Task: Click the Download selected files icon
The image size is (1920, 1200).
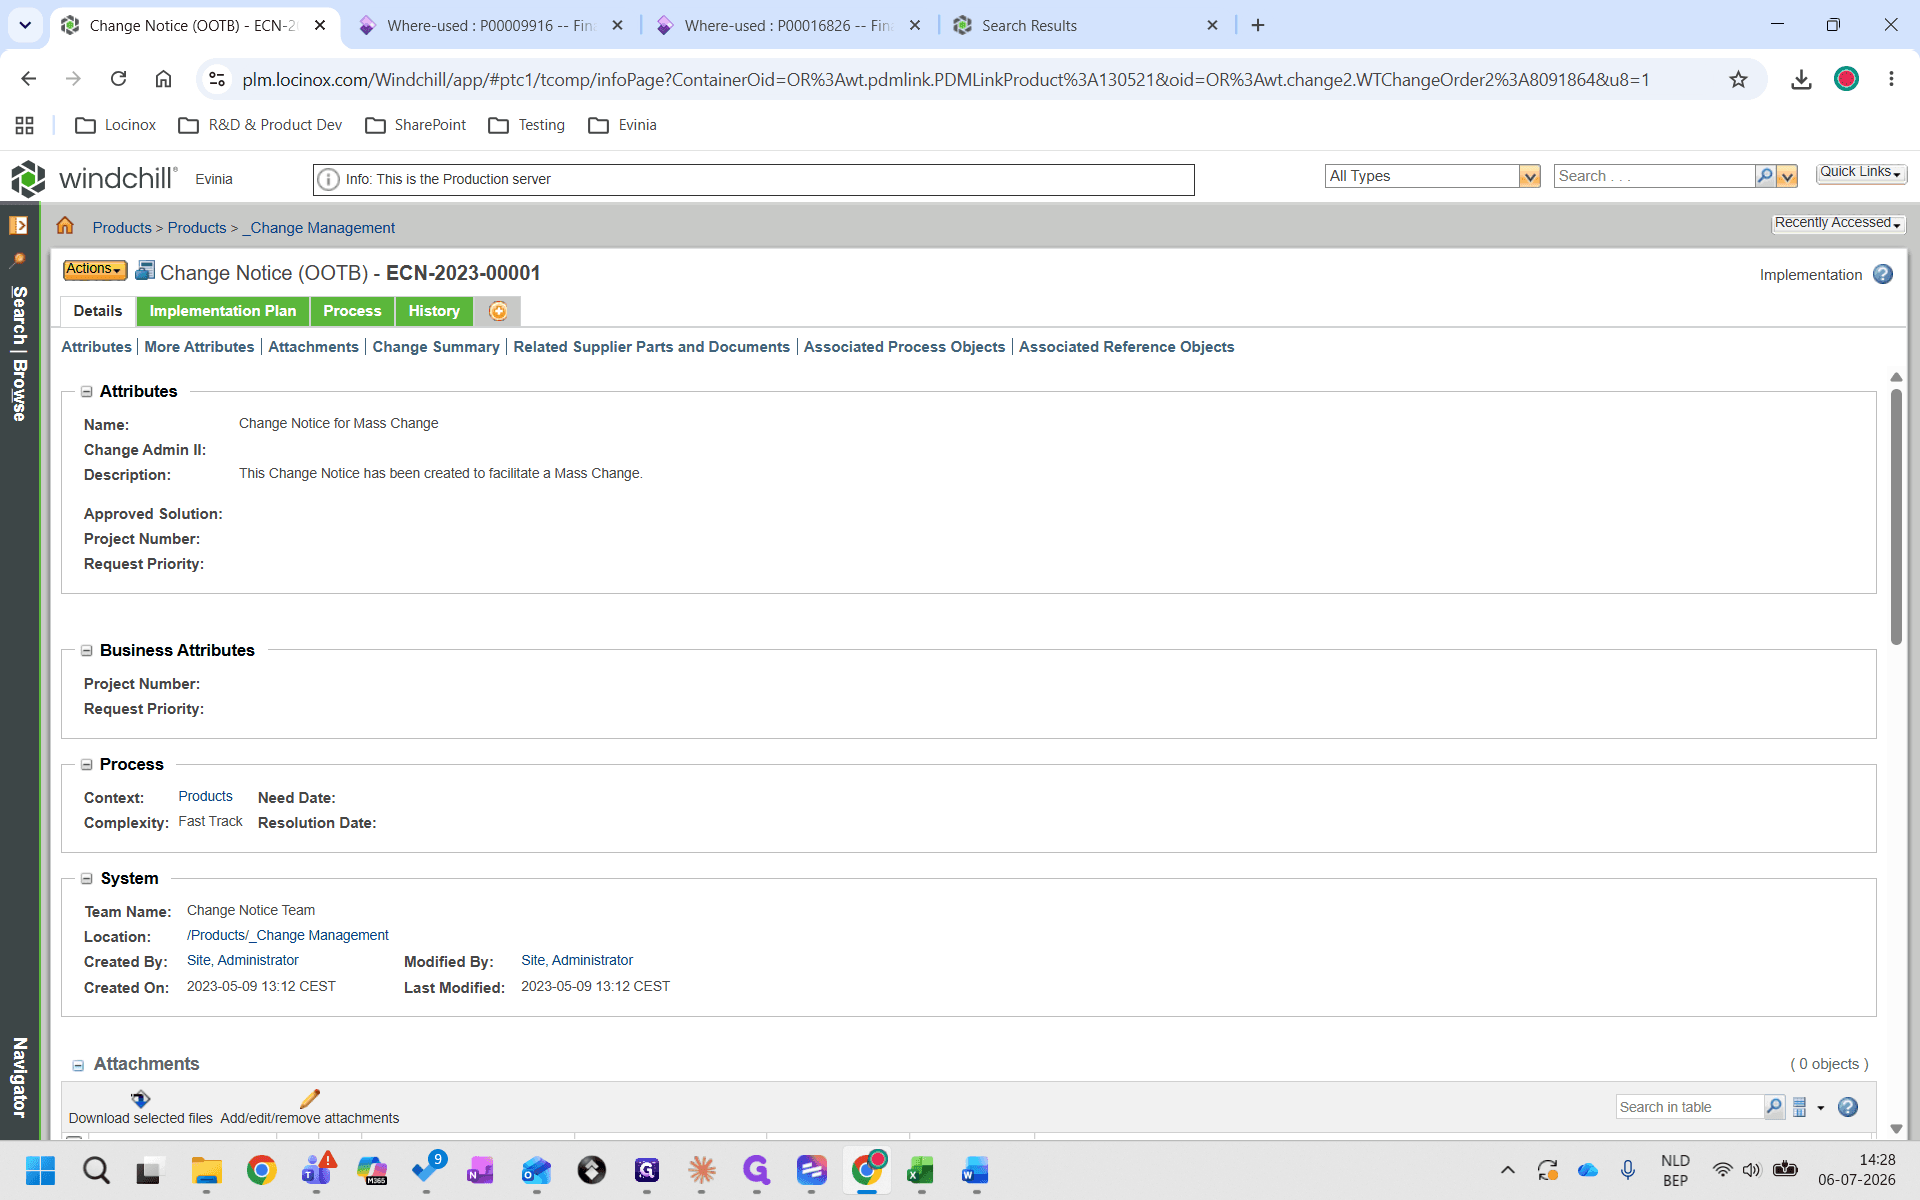Action: [140, 1098]
